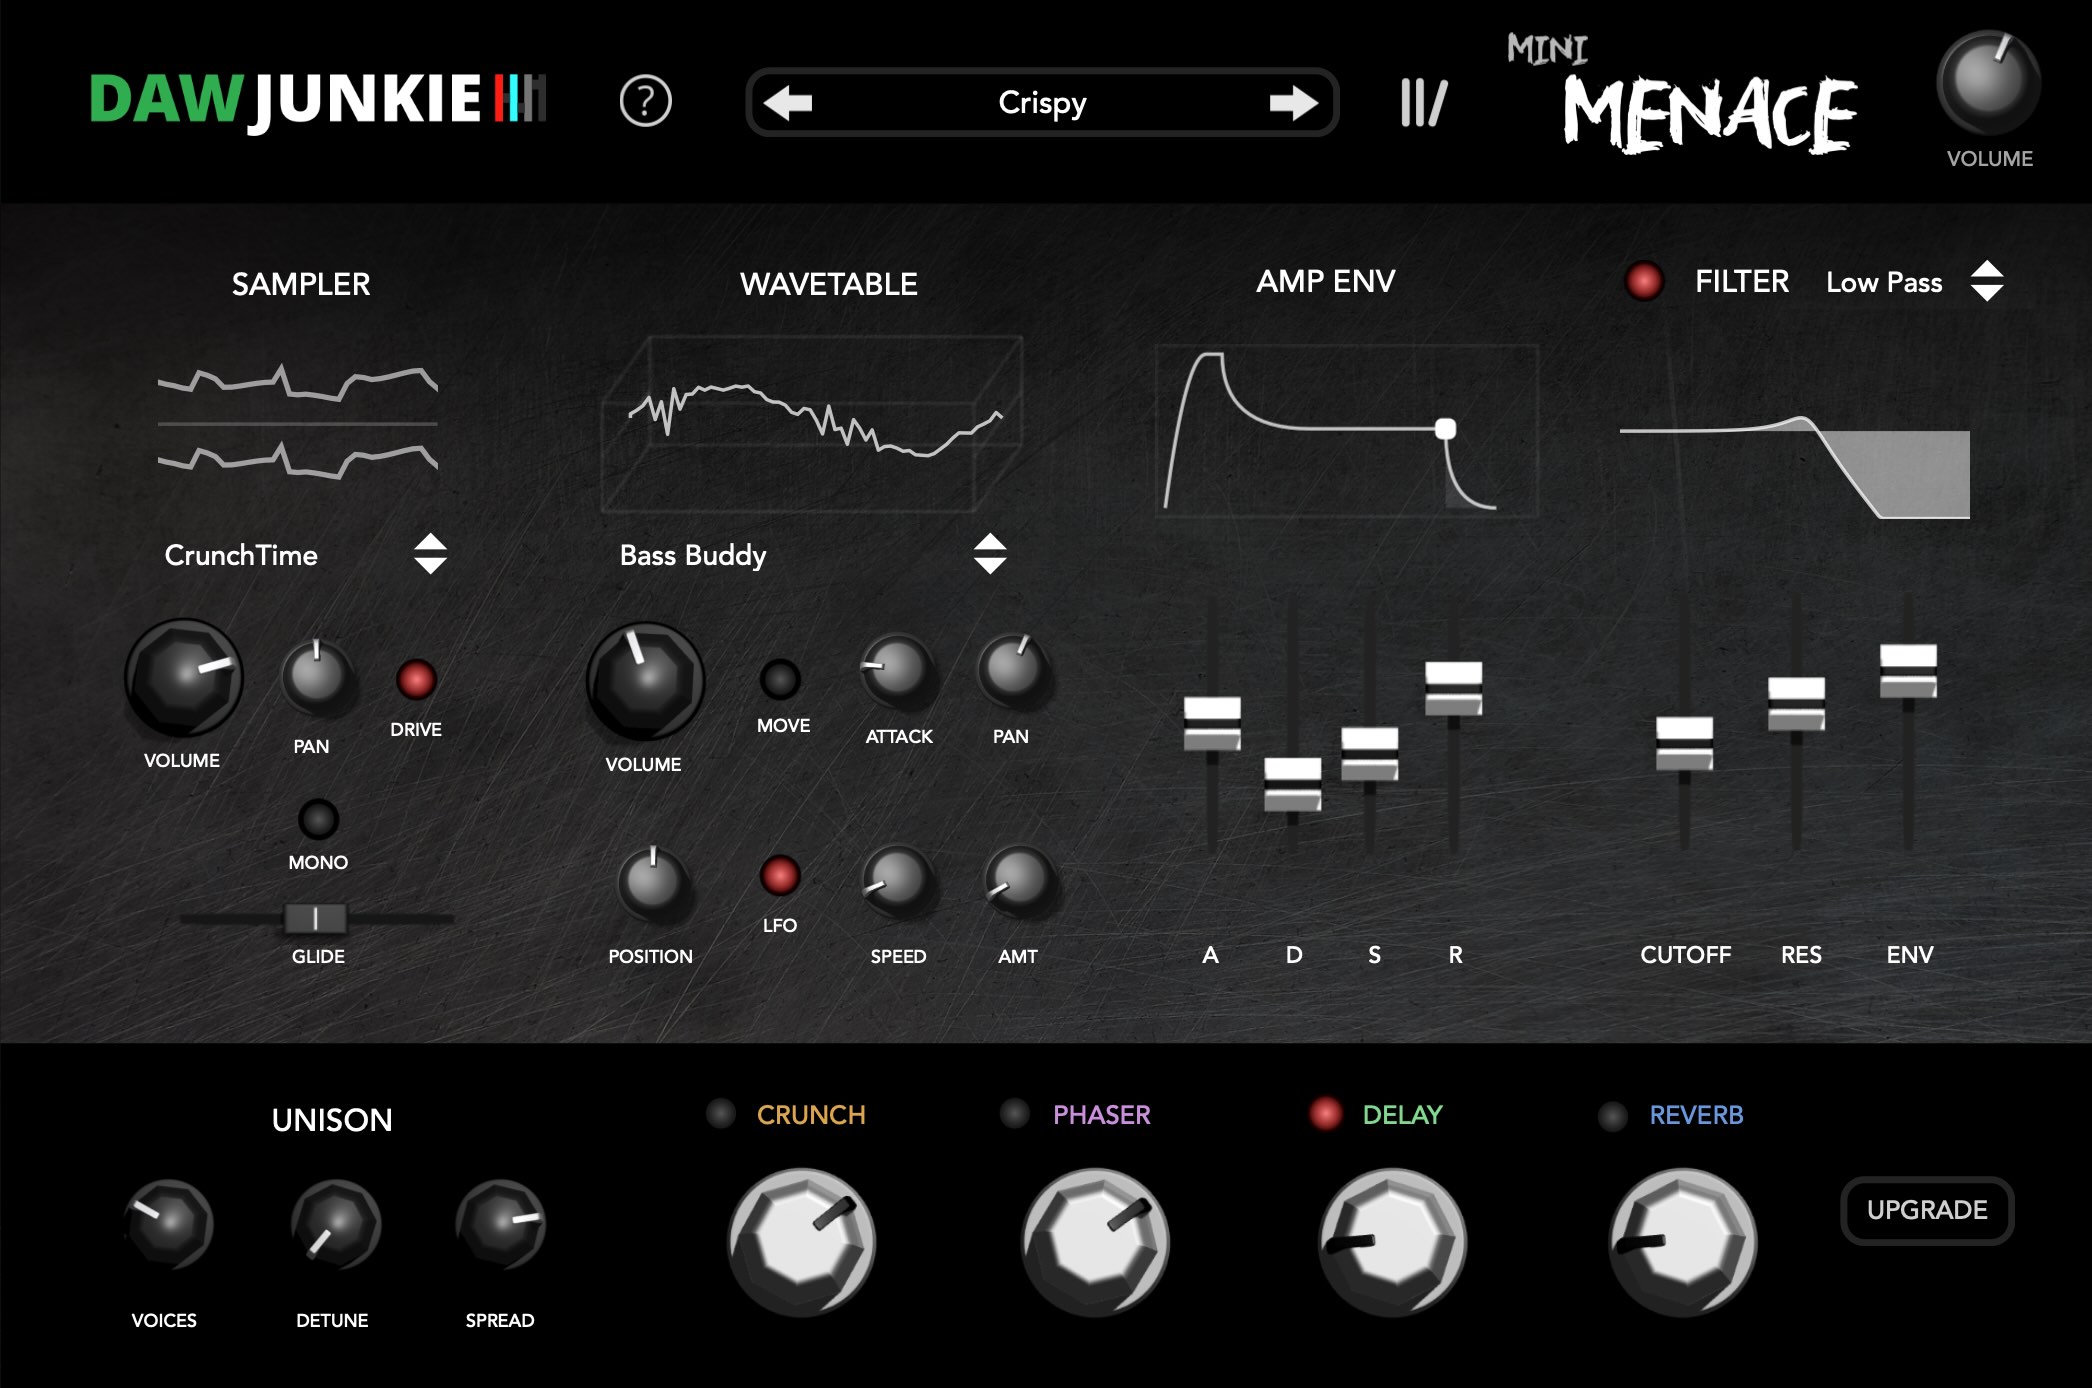Click the PHASER effect label
Screen dimensions: 2092x1388
(x=1102, y=1115)
